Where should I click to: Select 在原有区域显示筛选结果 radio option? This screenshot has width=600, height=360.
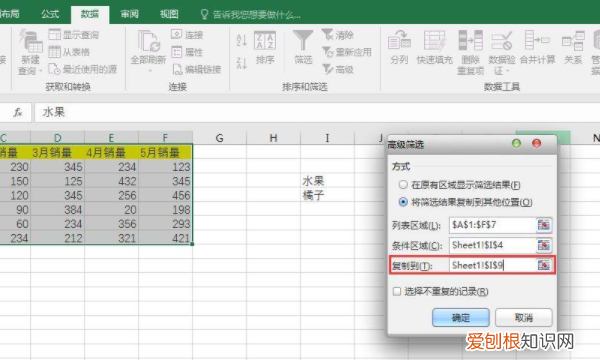(x=403, y=185)
